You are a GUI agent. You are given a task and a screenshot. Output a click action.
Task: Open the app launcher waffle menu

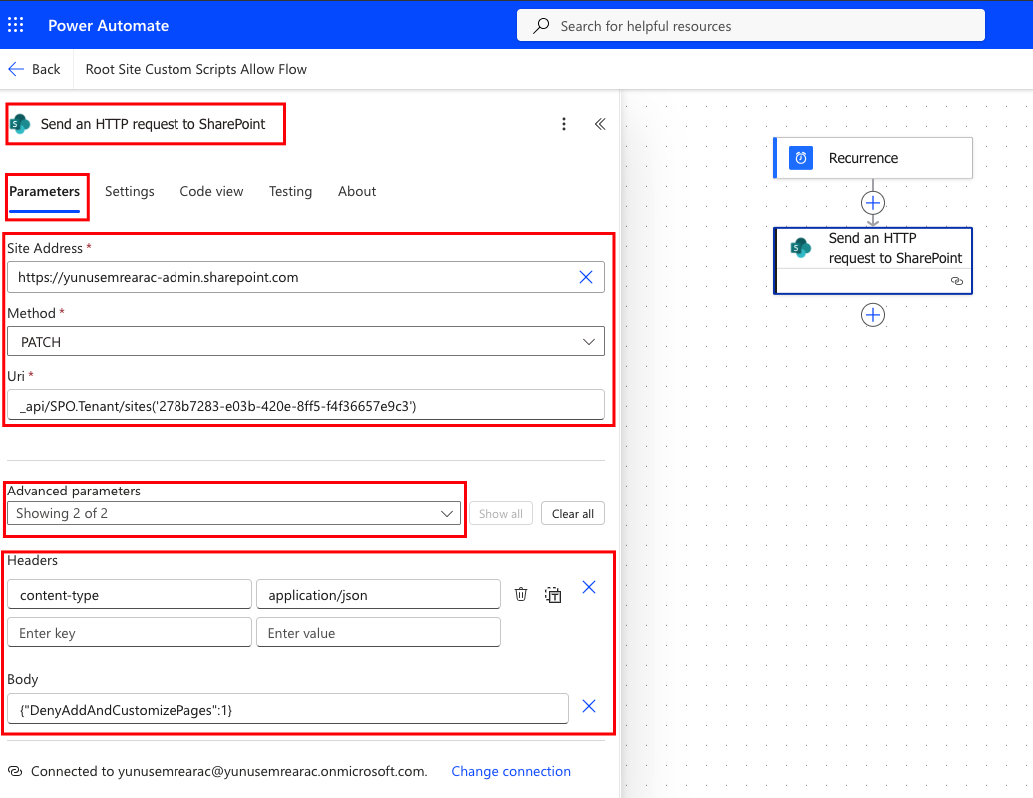16,25
